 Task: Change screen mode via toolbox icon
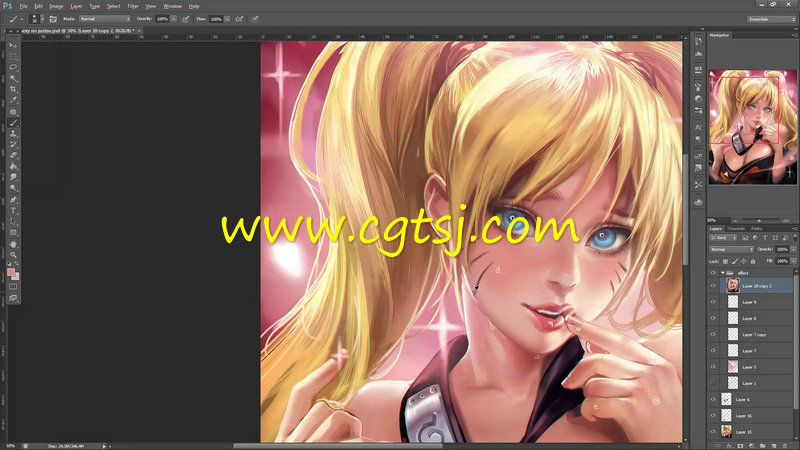[x=13, y=298]
